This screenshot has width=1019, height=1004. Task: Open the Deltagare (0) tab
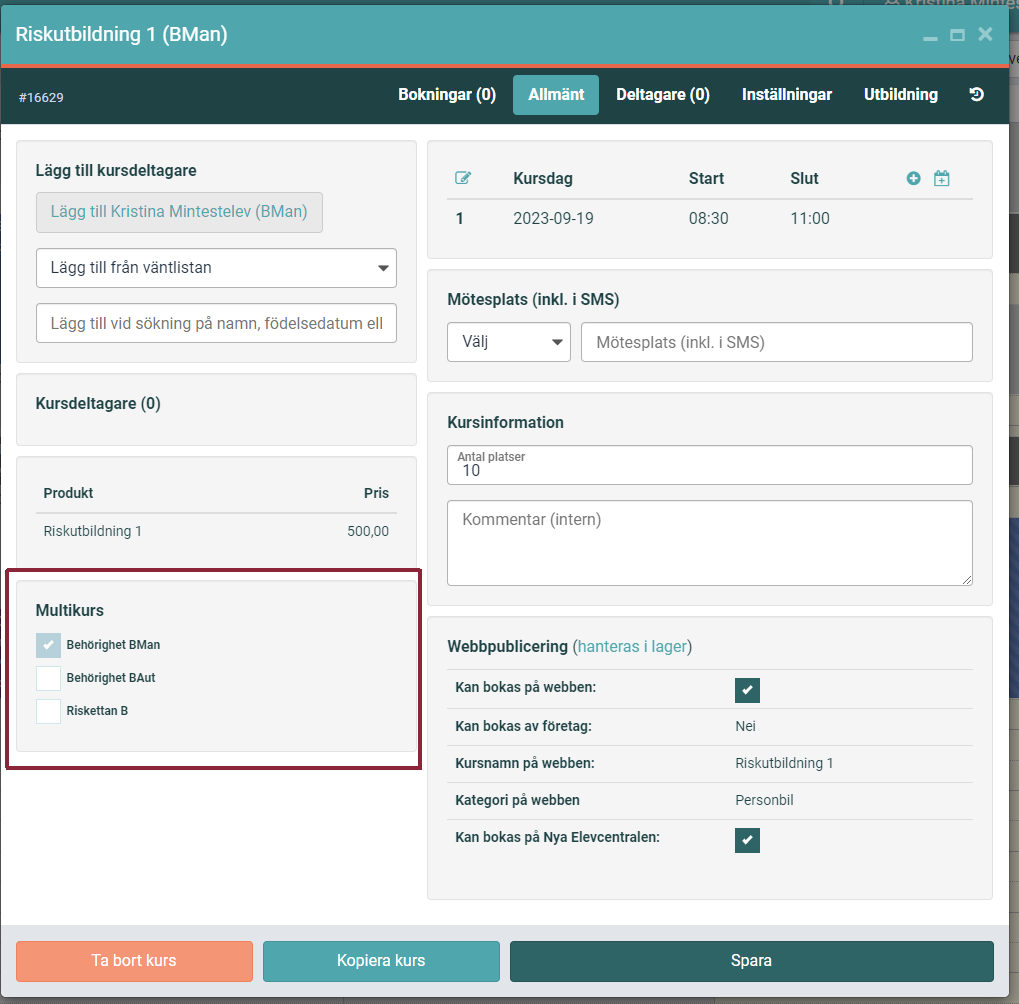(663, 95)
